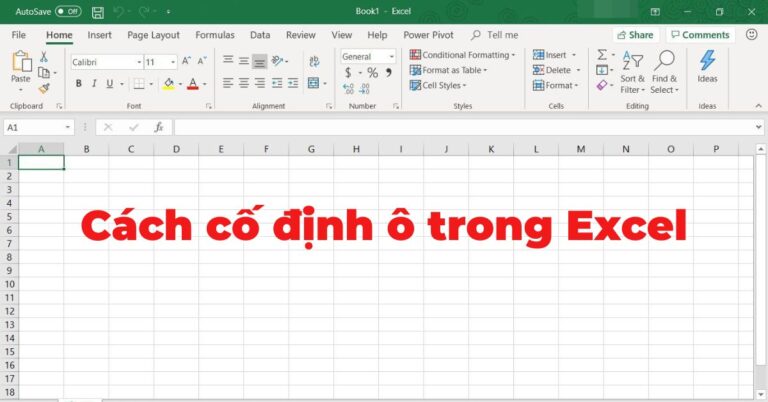The height and width of the screenshot is (402, 768).
Task: Click the Name Box showing A1
Action: (33, 127)
